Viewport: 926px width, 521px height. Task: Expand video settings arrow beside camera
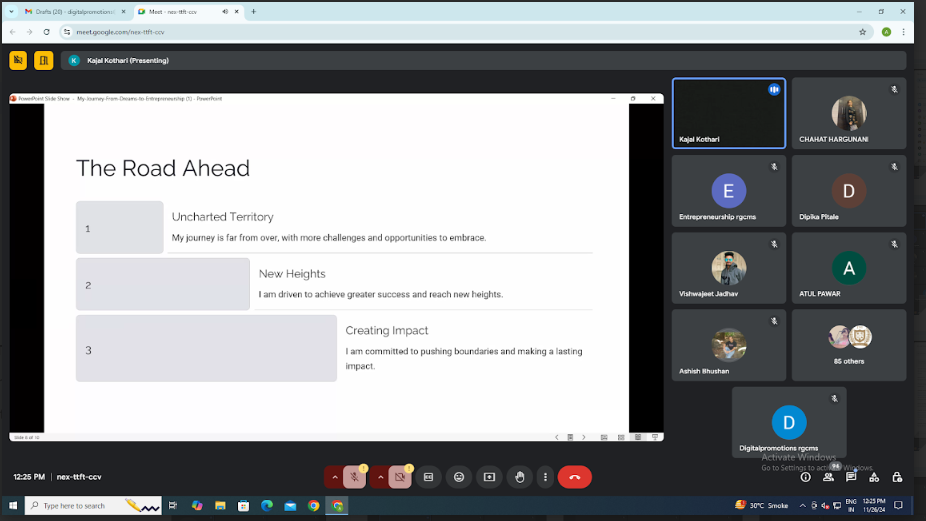coord(380,478)
